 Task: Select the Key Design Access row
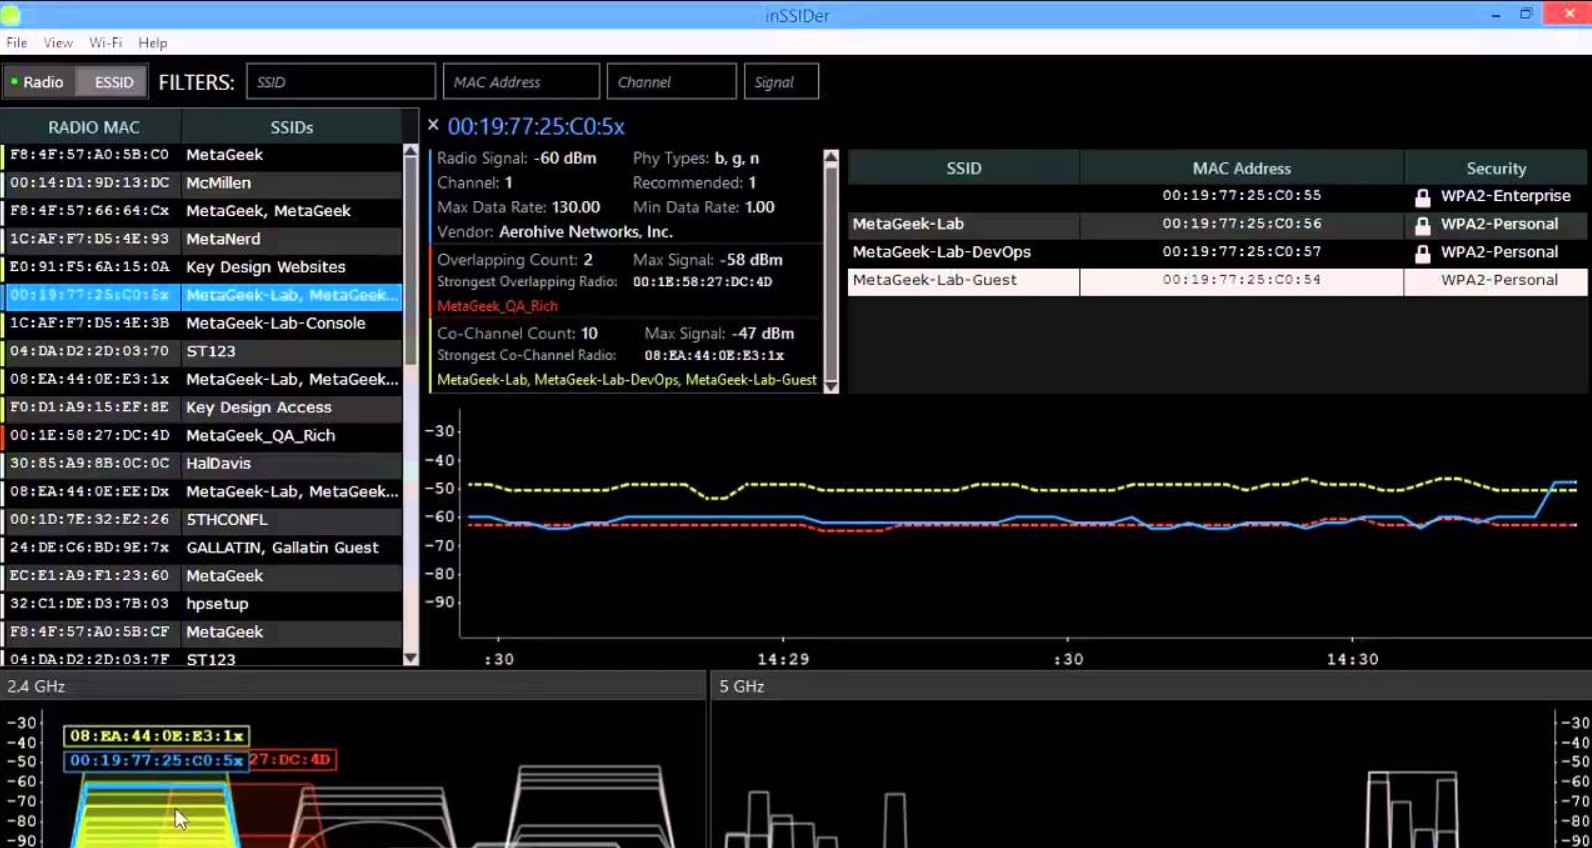point(203,407)
